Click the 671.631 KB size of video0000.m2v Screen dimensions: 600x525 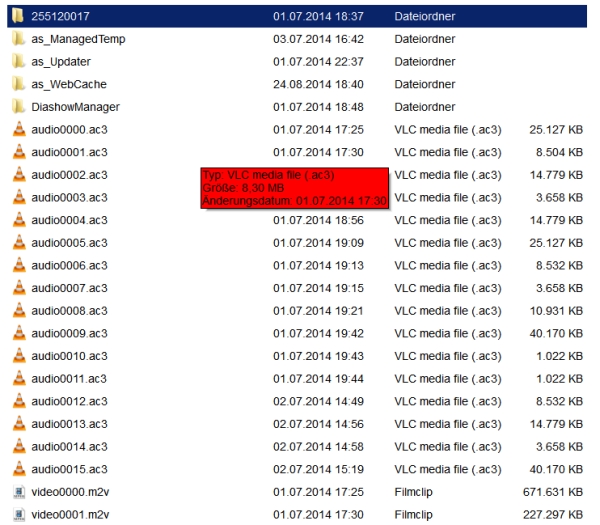pyautogui.click(x=551, y=492)
